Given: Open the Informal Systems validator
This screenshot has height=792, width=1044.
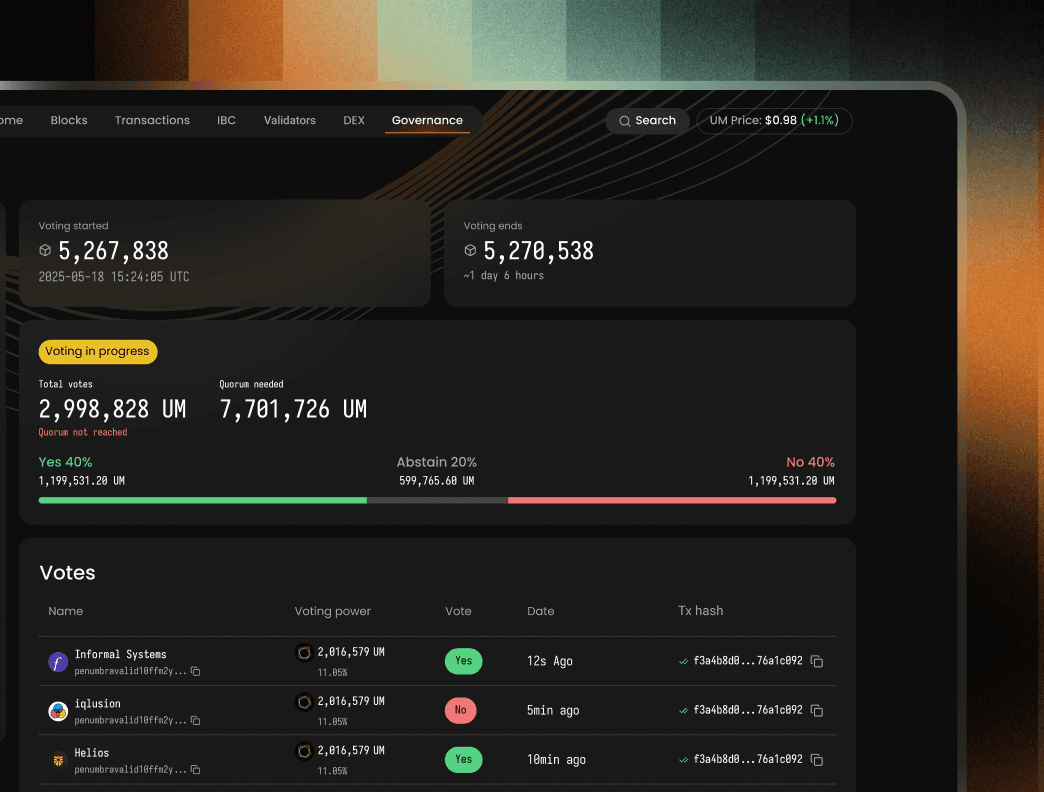Looking at the screenshot, I should (121, 654).
